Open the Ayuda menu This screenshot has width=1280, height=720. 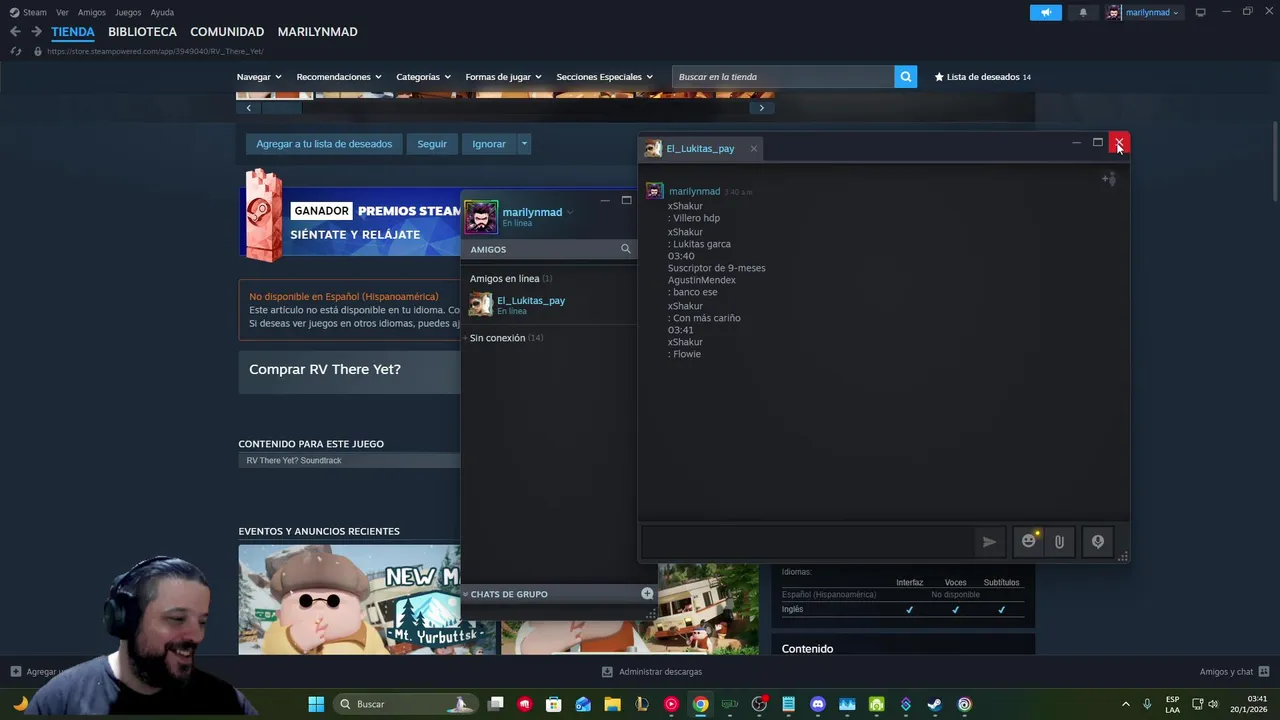coord(162,13)
